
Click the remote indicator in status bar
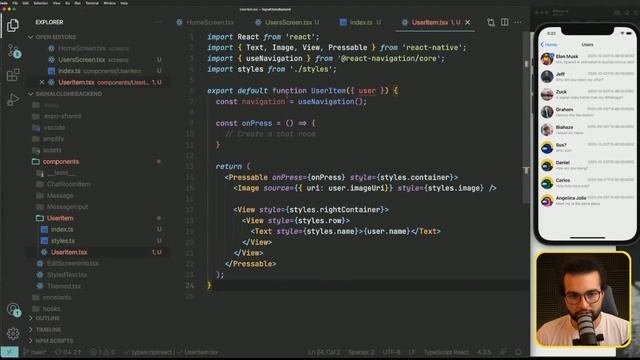9,352
